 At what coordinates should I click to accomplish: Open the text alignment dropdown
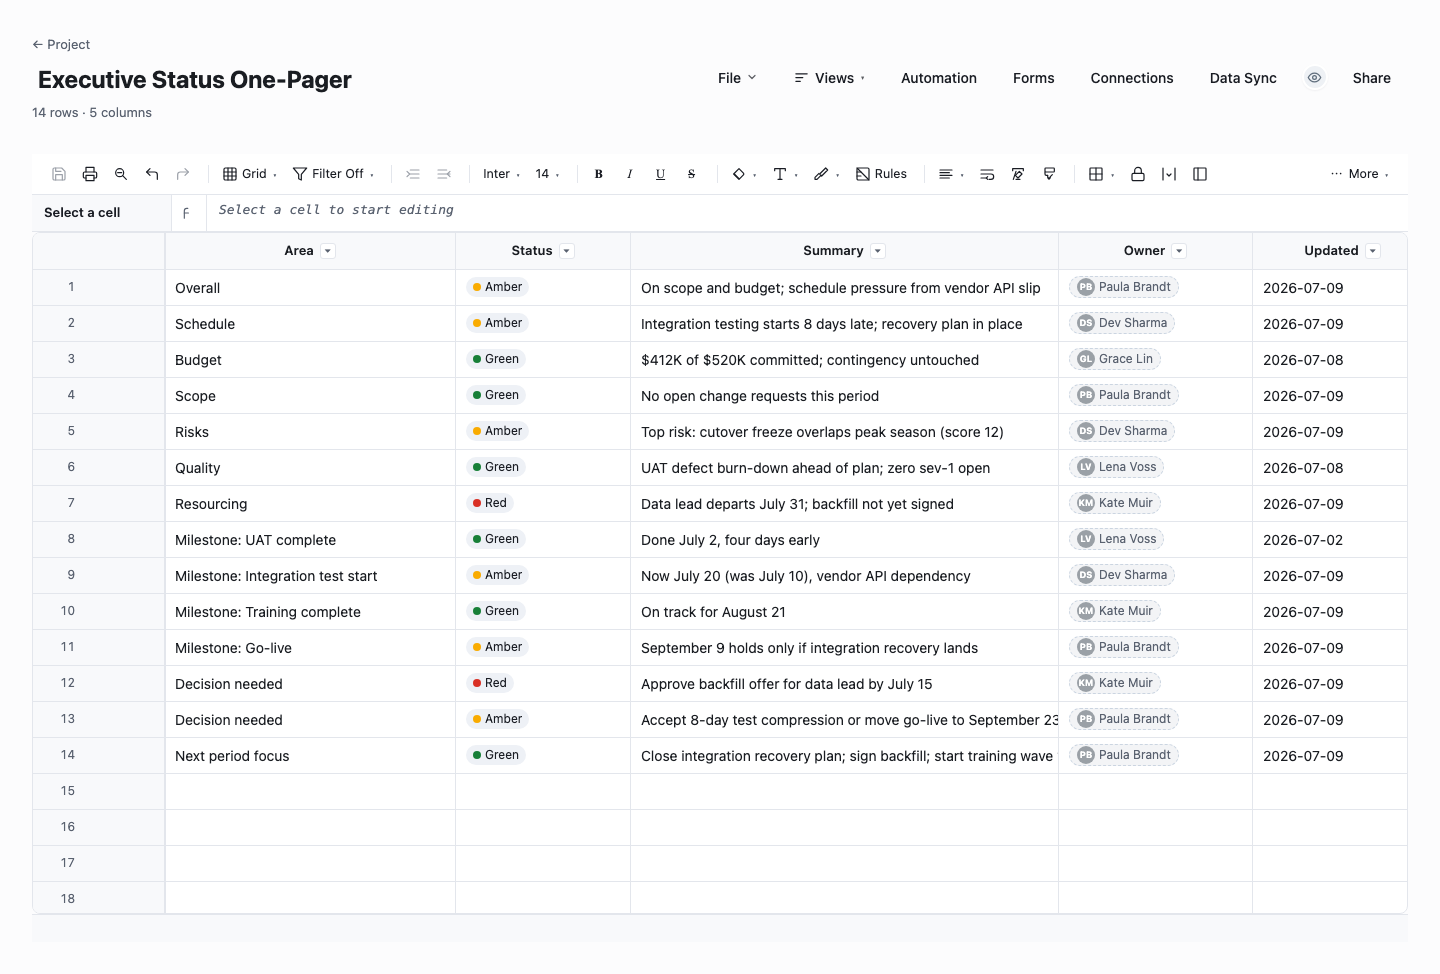[x=951, y=174]
